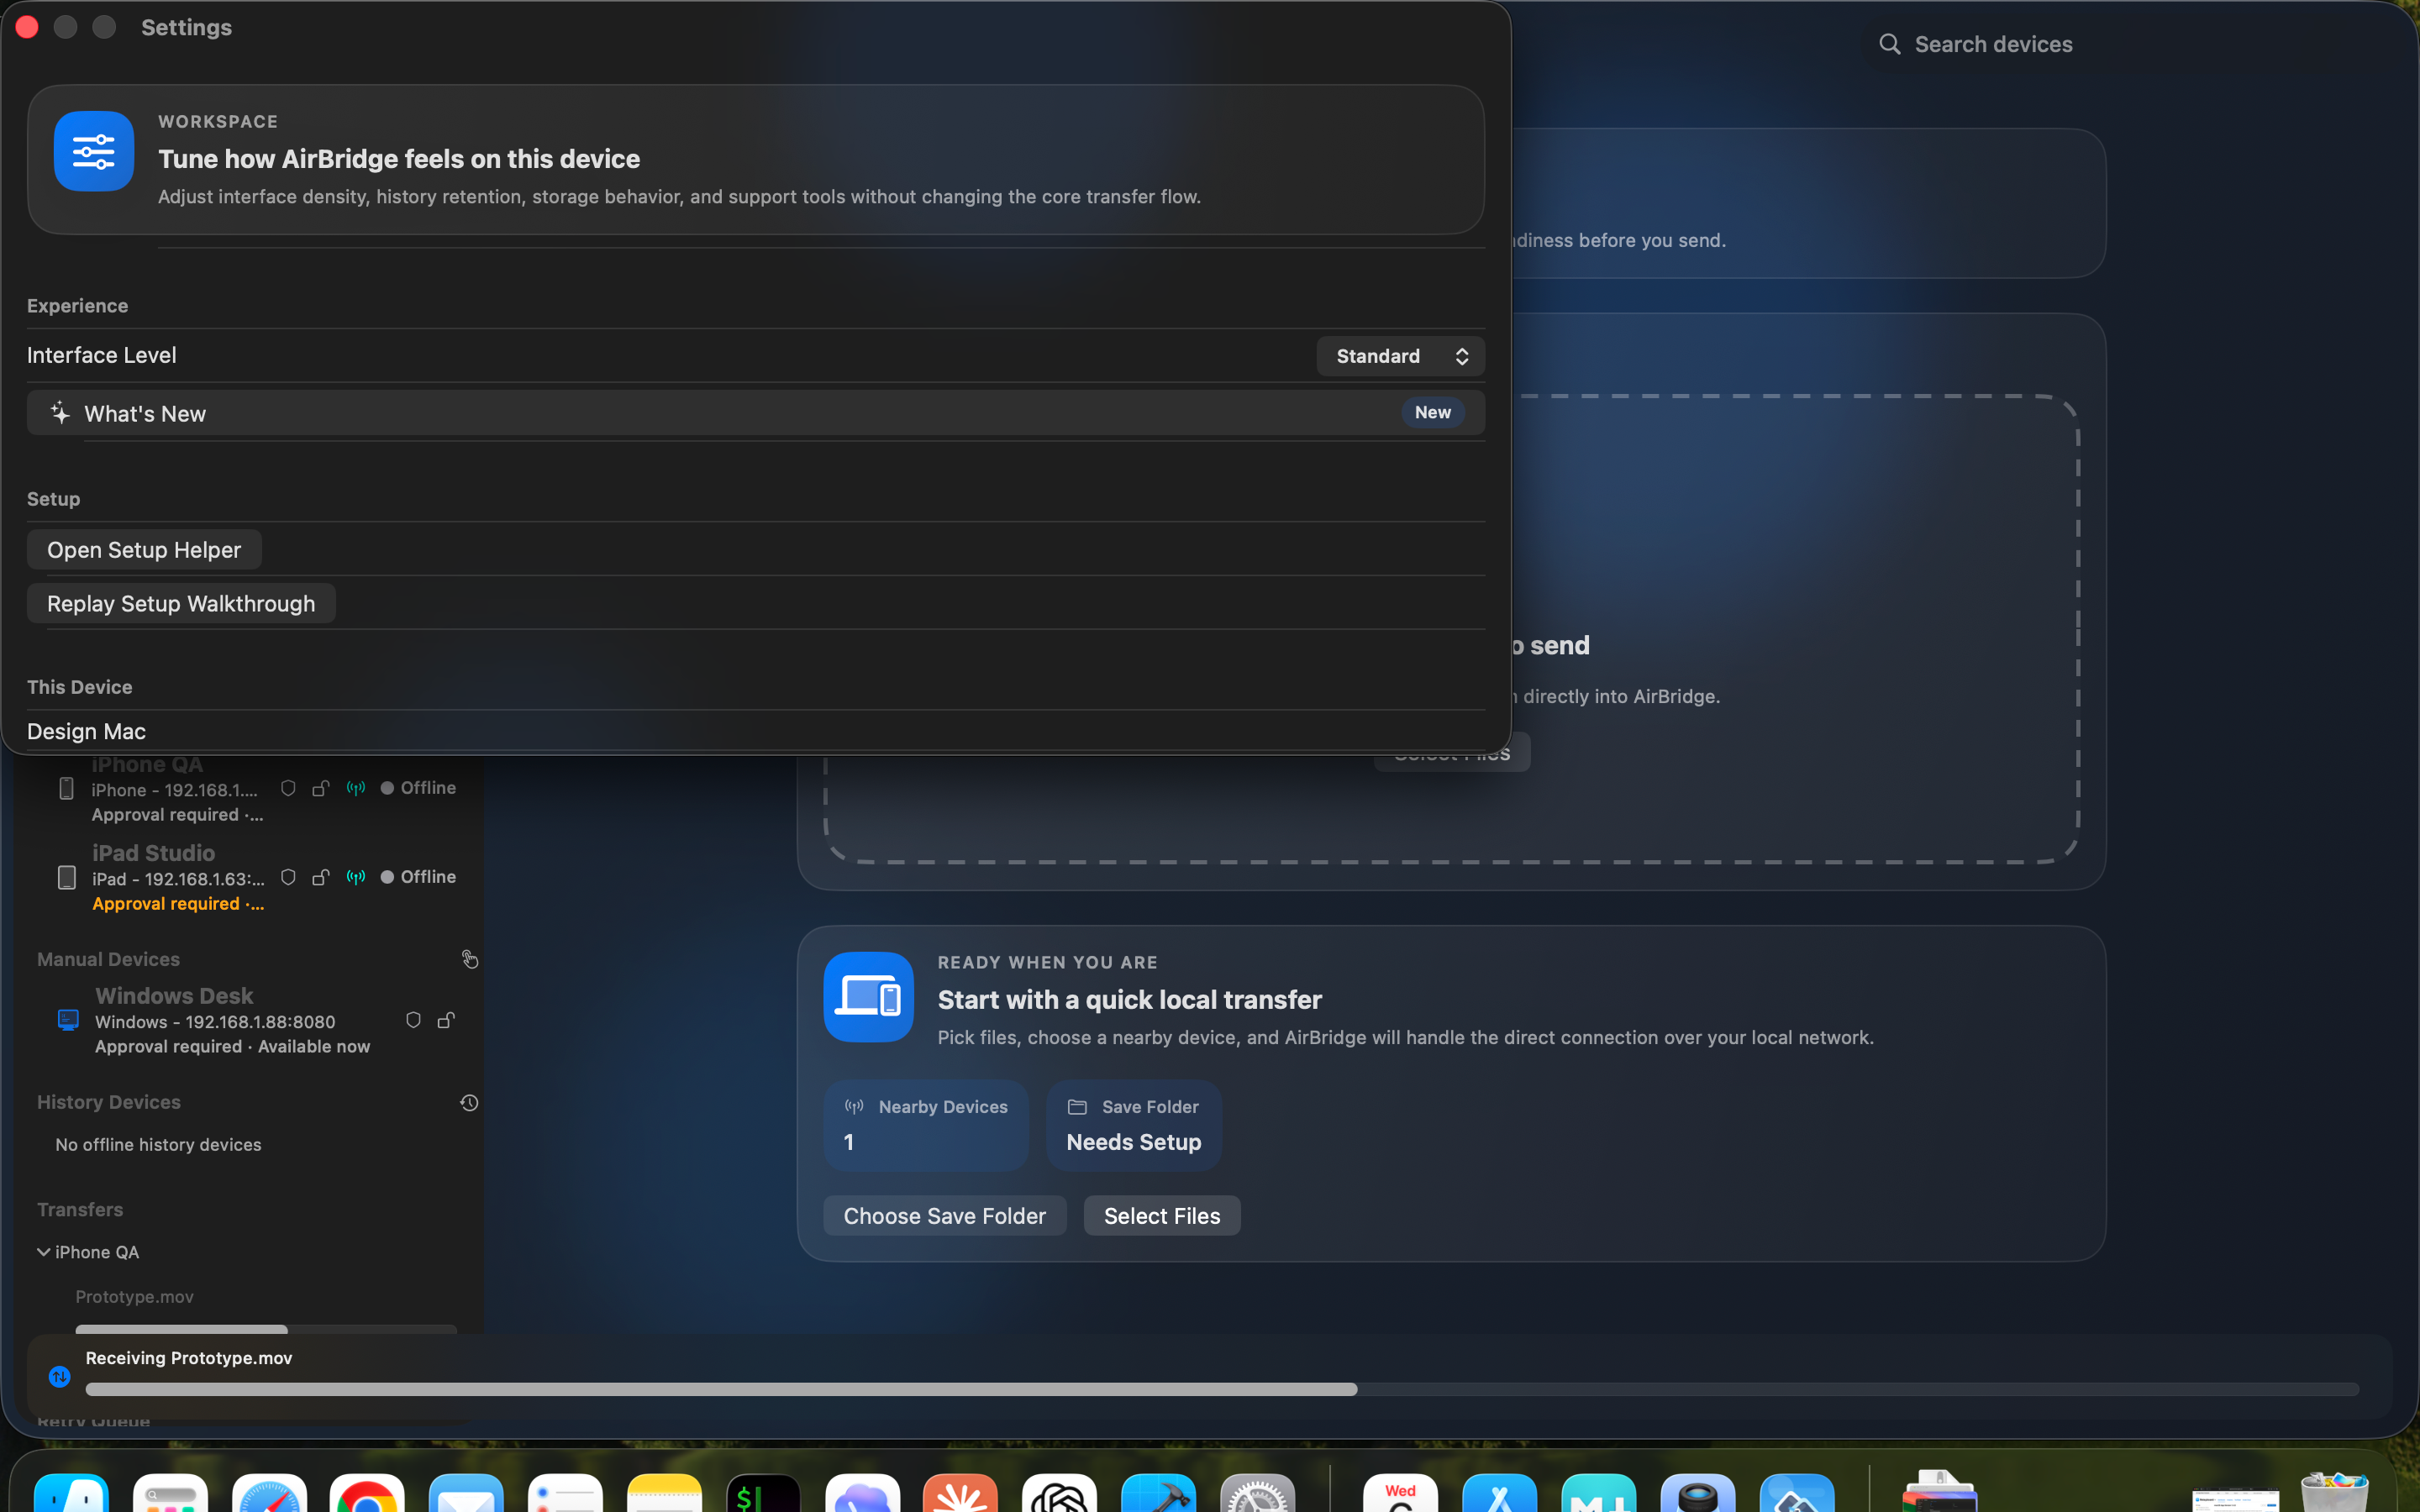The width and height of the screenshot is (2420, 1512).
Task: Open Mail from the dock
Action: (466, 1493)
